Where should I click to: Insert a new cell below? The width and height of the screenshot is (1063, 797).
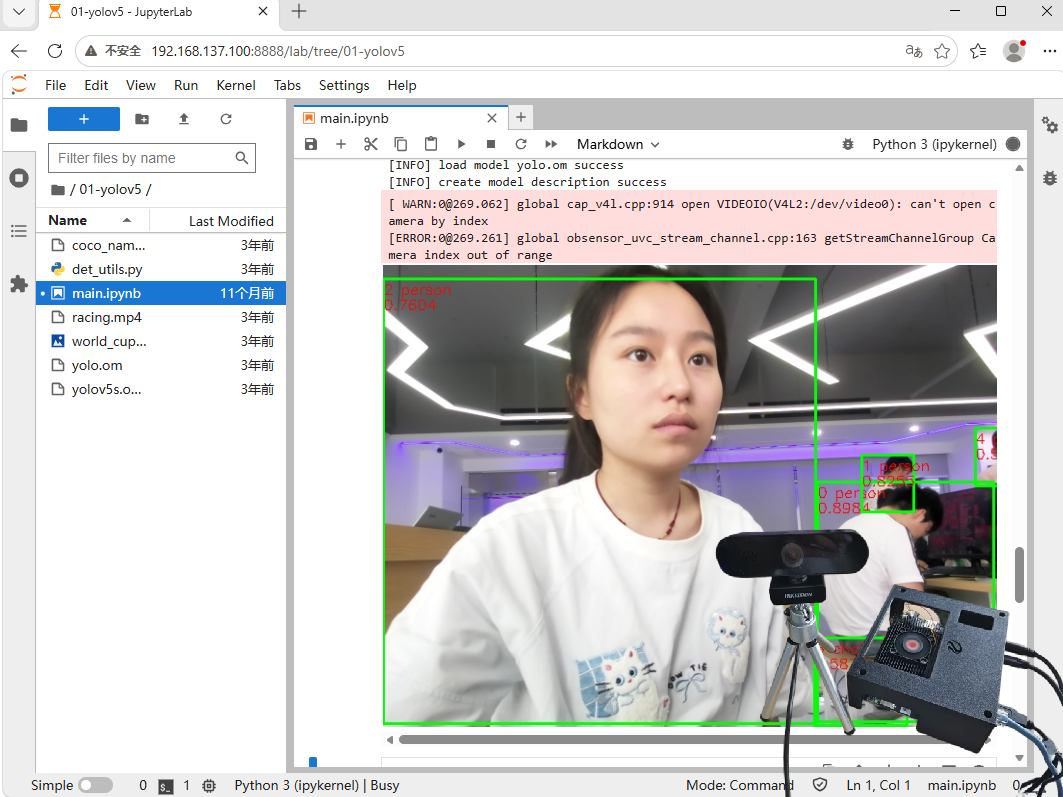pos(341,144)
